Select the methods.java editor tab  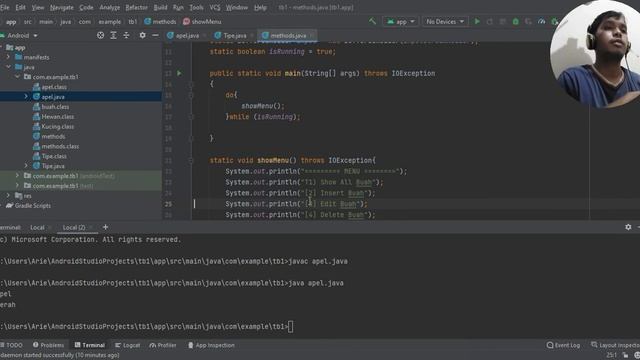tap(288, 36)
